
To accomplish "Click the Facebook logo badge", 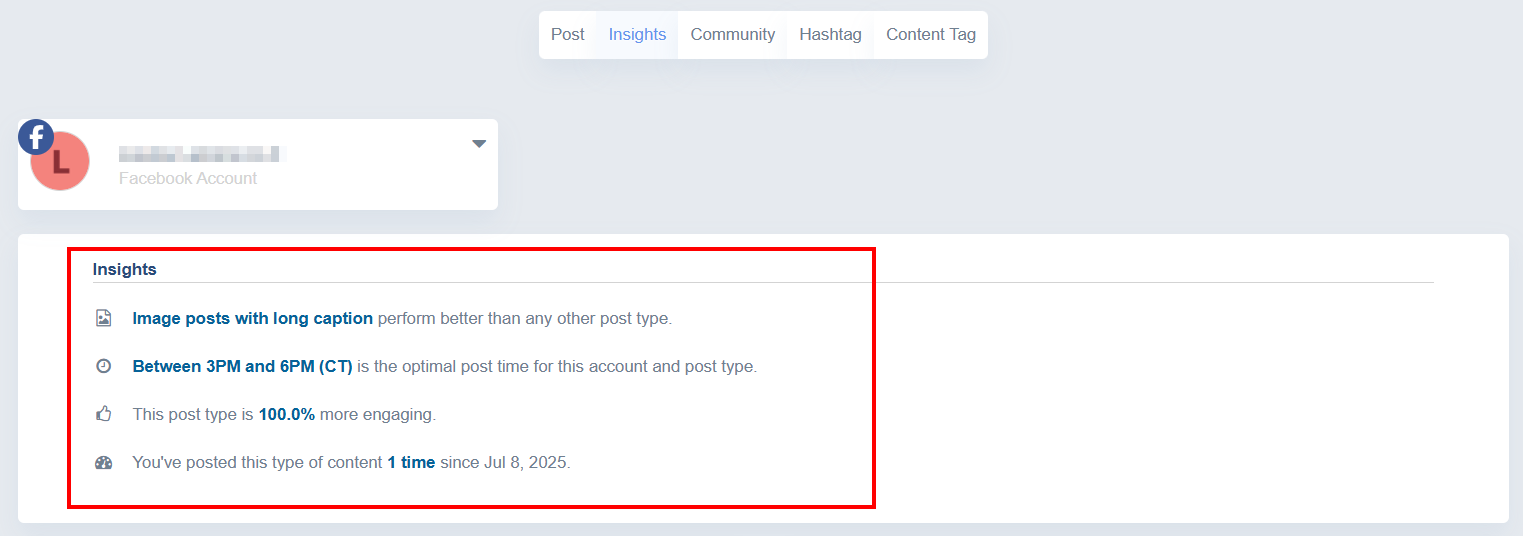I will click(36, 137).
